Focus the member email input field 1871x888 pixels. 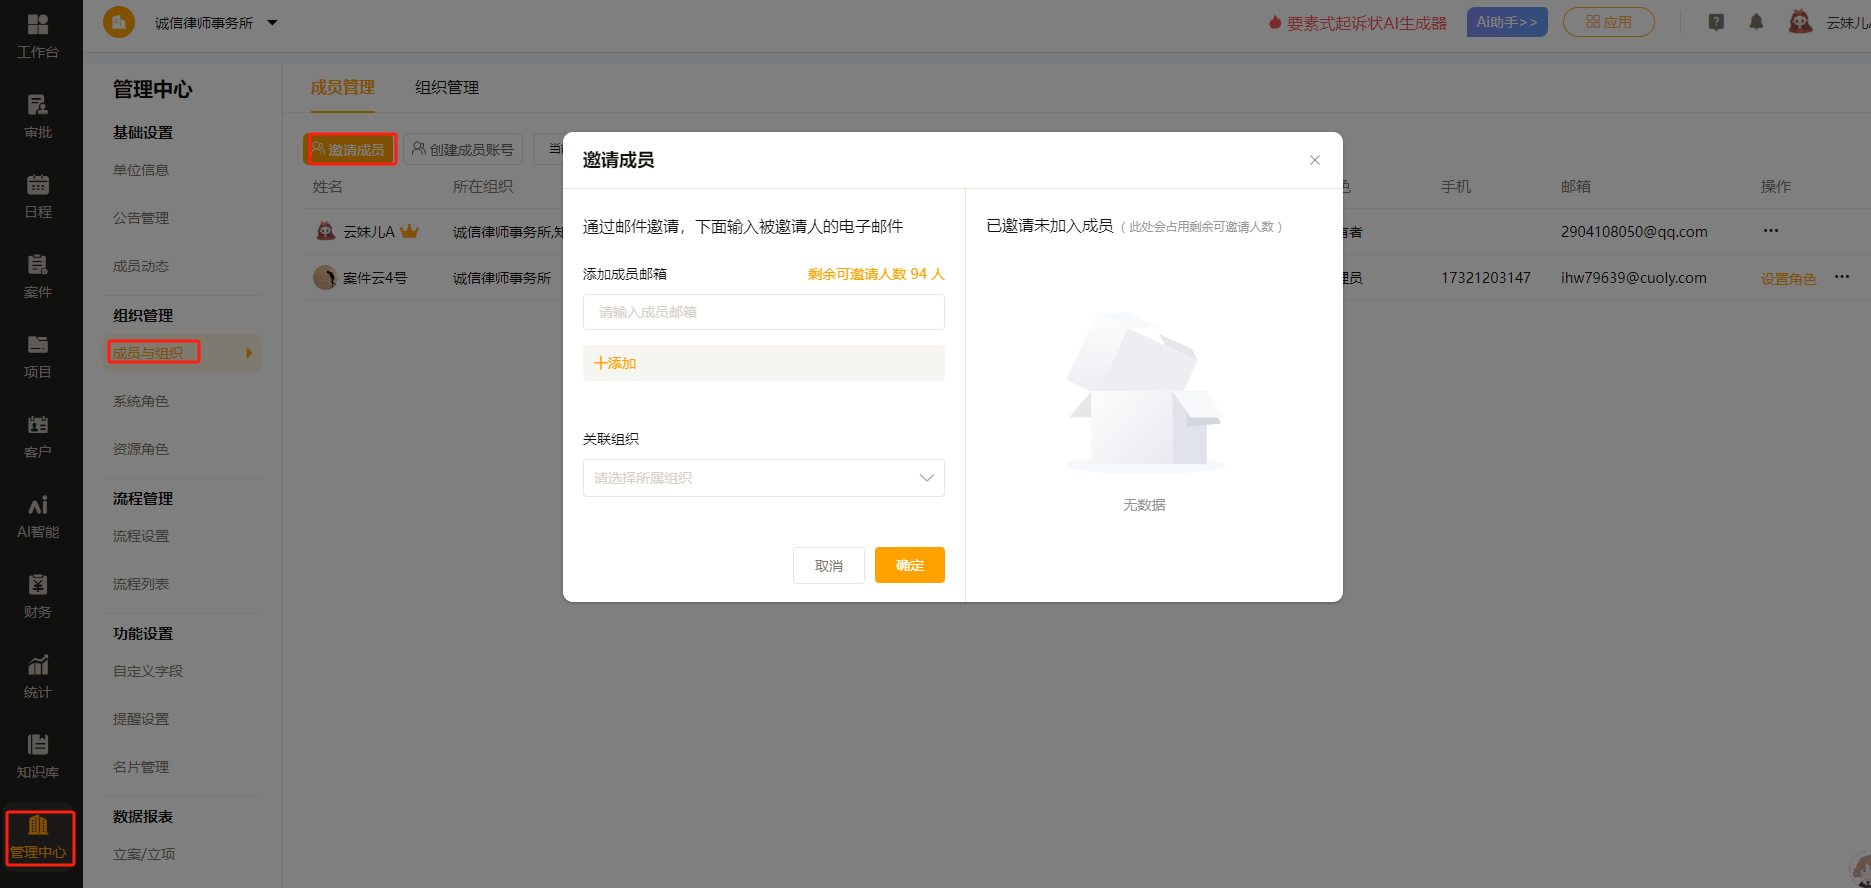click(763, 312)
